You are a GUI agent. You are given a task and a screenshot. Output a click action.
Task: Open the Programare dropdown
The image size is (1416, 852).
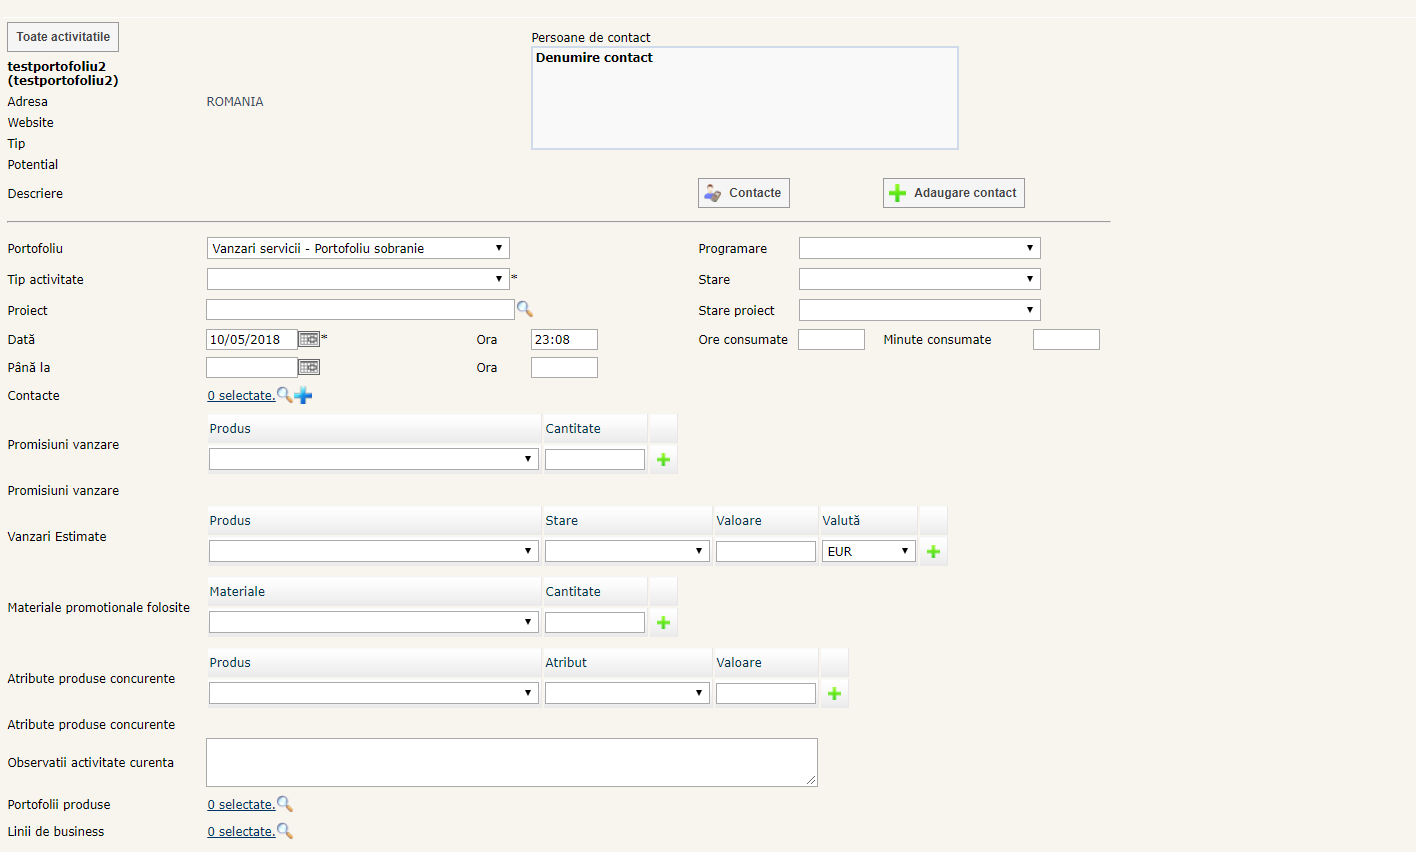coord(919,248)
